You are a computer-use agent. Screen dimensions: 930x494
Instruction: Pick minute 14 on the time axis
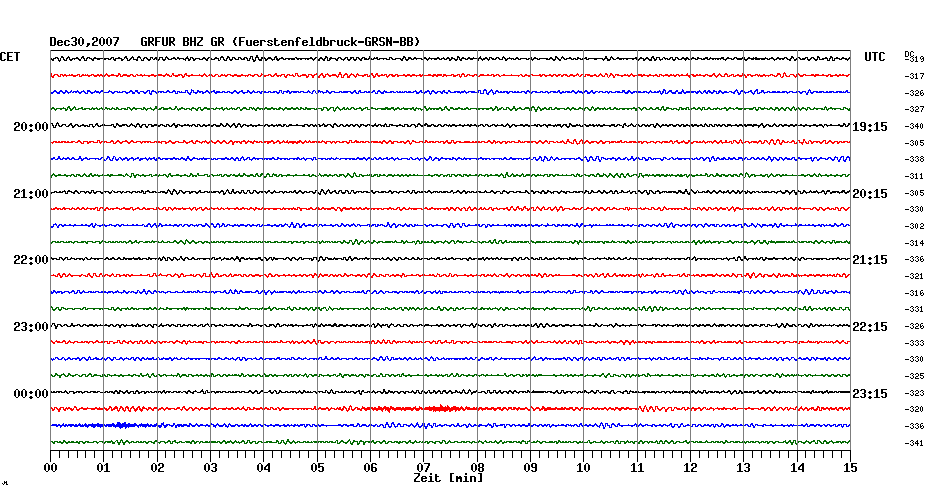(797, 468)
